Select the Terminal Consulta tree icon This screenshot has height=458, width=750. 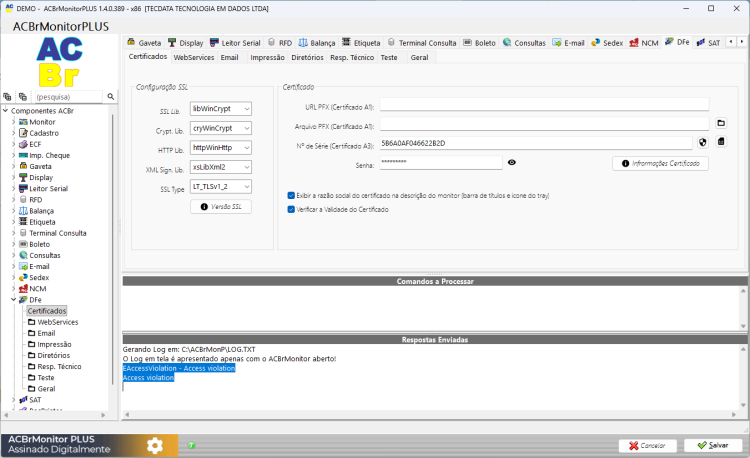[23, 233]
